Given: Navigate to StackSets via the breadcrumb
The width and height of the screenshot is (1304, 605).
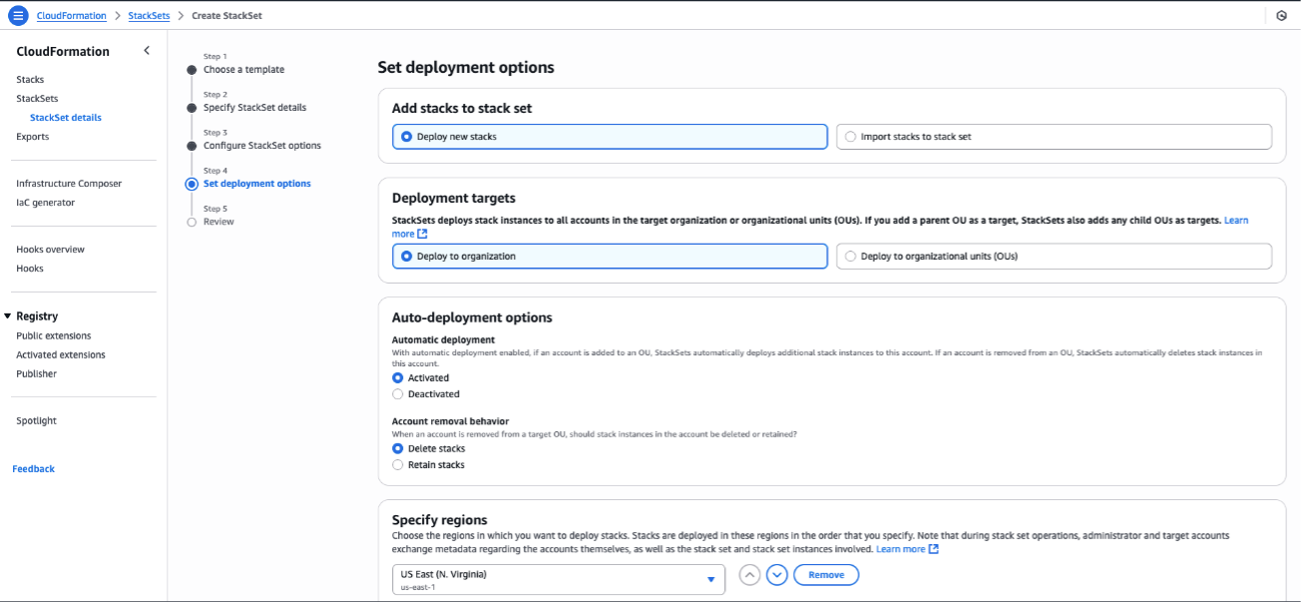Looking at the screenshot, I should (146, 15).
